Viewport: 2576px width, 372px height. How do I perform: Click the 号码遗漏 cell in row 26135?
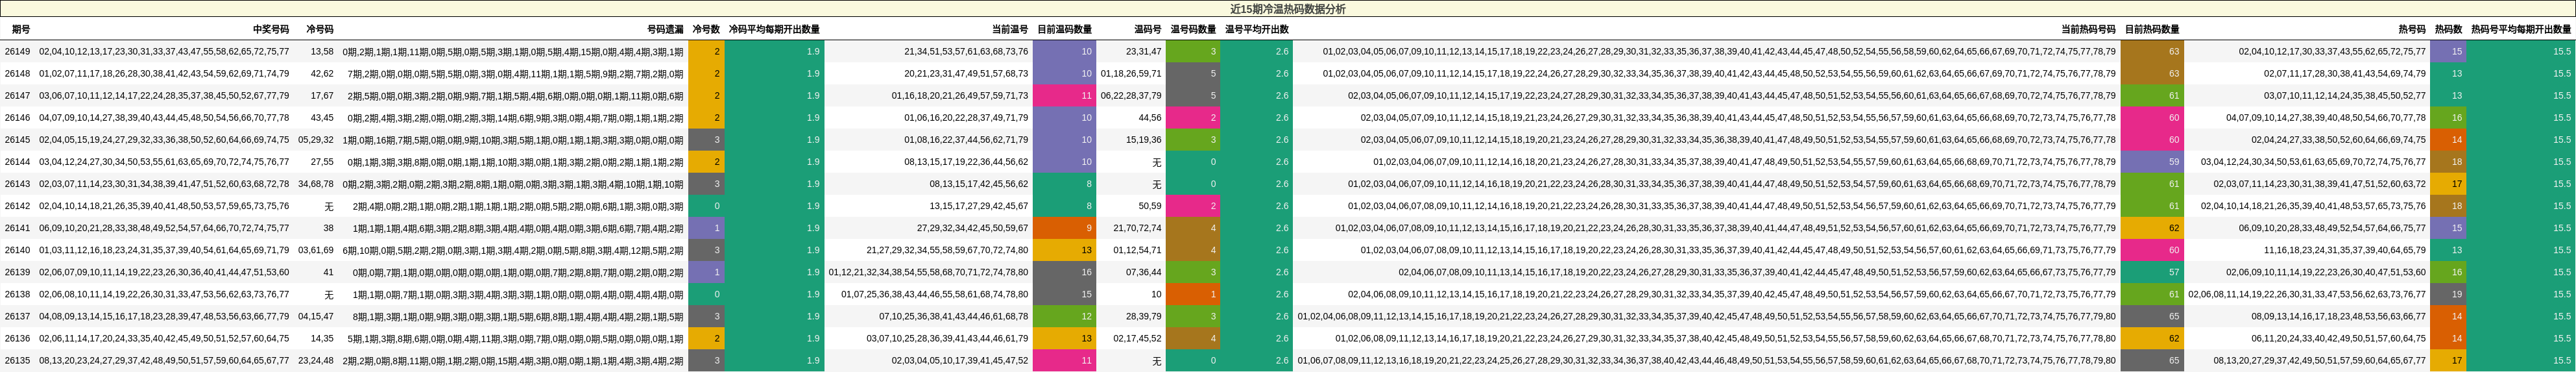tap(513, 360)
